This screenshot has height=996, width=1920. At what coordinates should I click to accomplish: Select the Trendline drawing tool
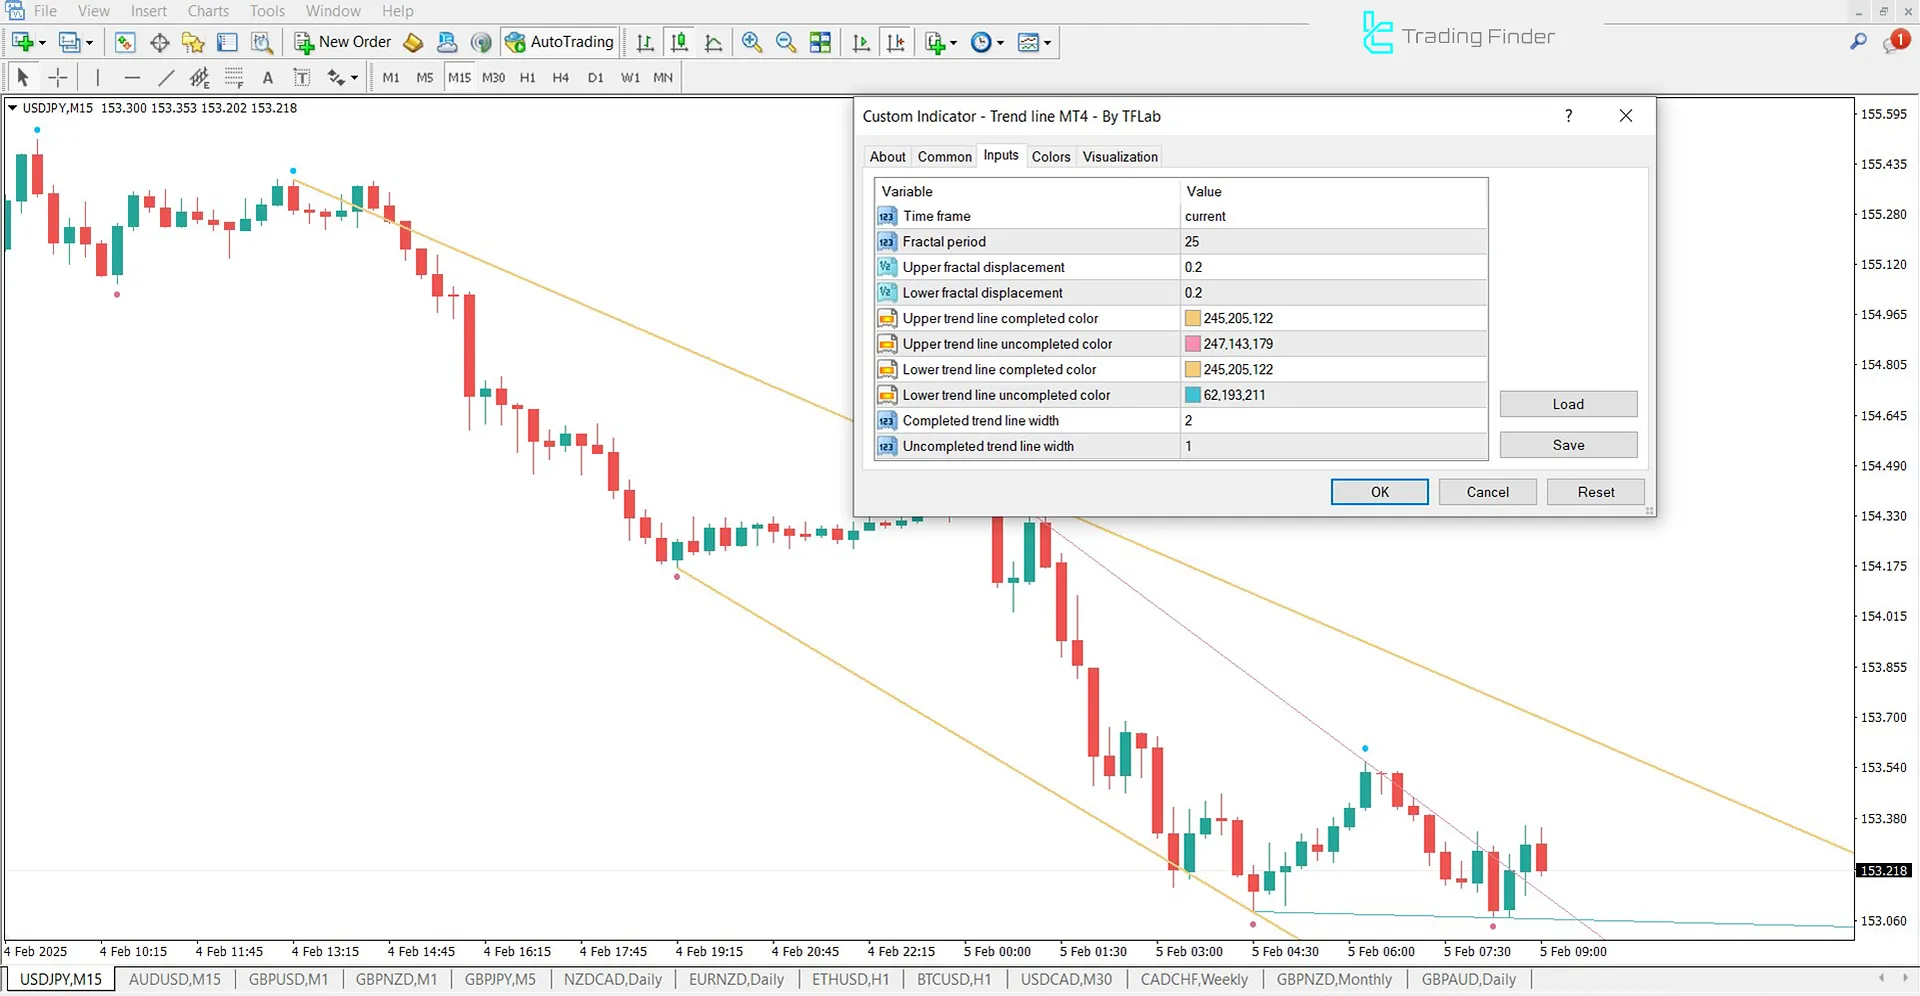point(166,76)
